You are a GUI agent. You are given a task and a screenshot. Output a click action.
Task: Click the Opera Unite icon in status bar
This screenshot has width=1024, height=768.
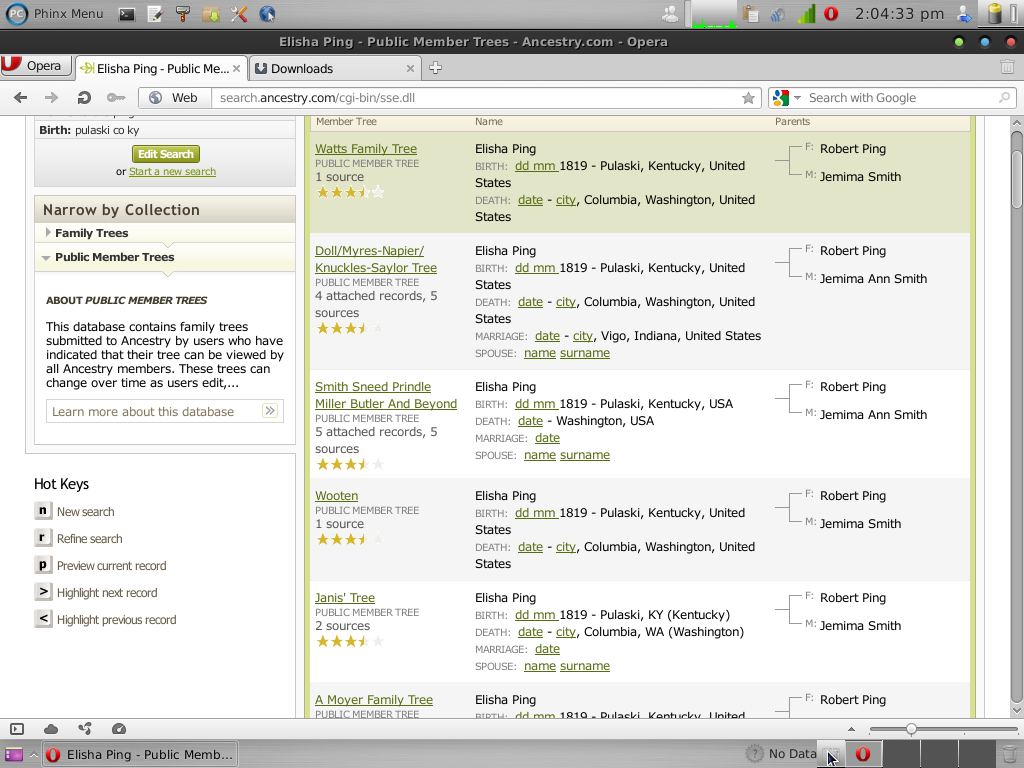pyautogui.click(x=85, y=729)
